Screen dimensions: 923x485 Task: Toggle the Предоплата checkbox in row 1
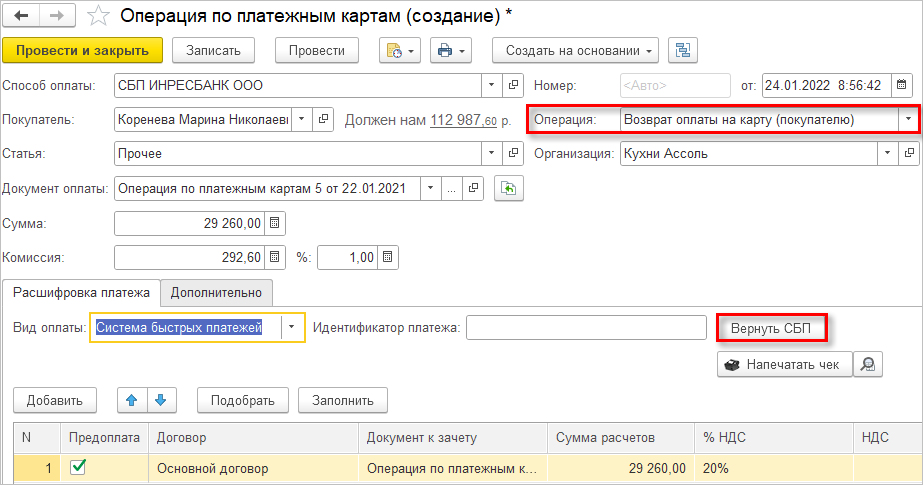pyautogui.click(x=77, y=467)
